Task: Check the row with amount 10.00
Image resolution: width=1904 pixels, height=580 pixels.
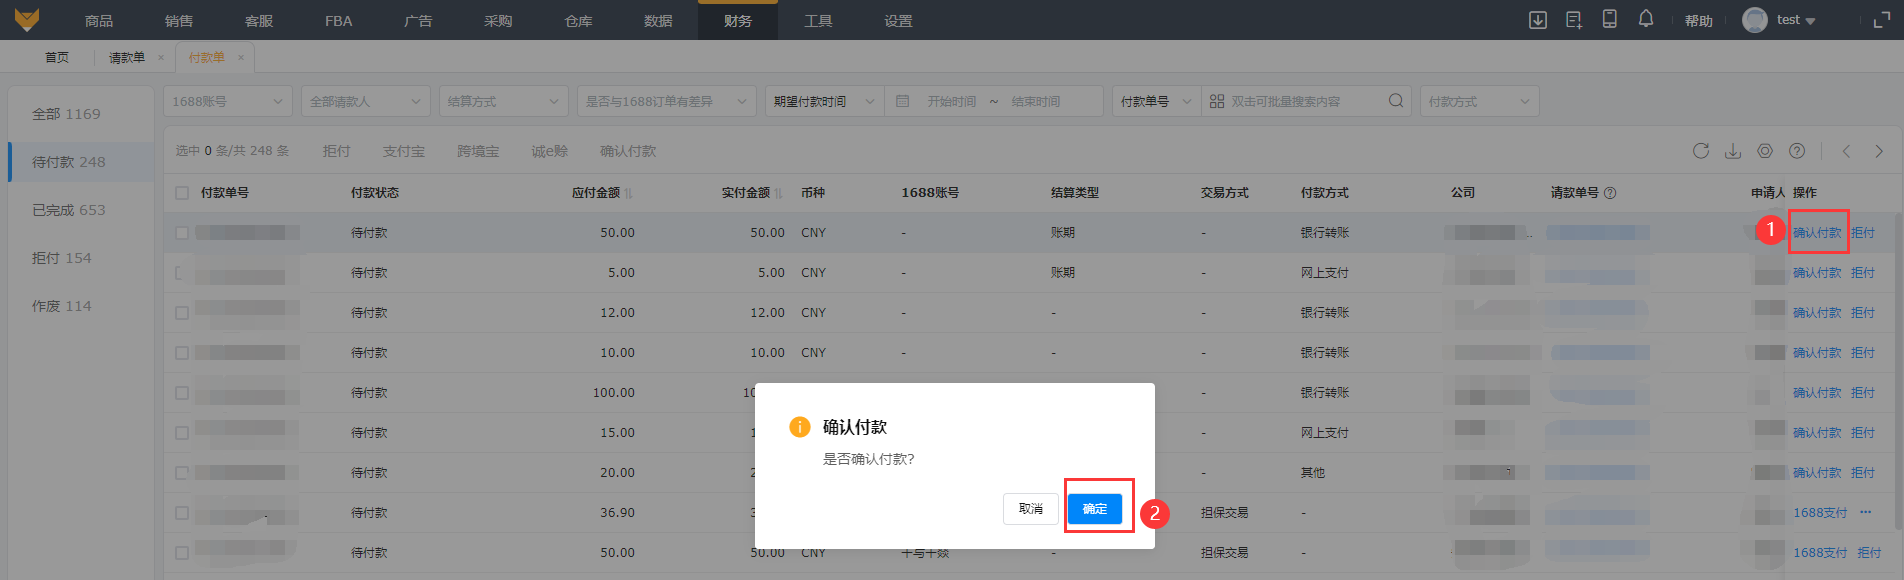Action: [x=182, y=353]
